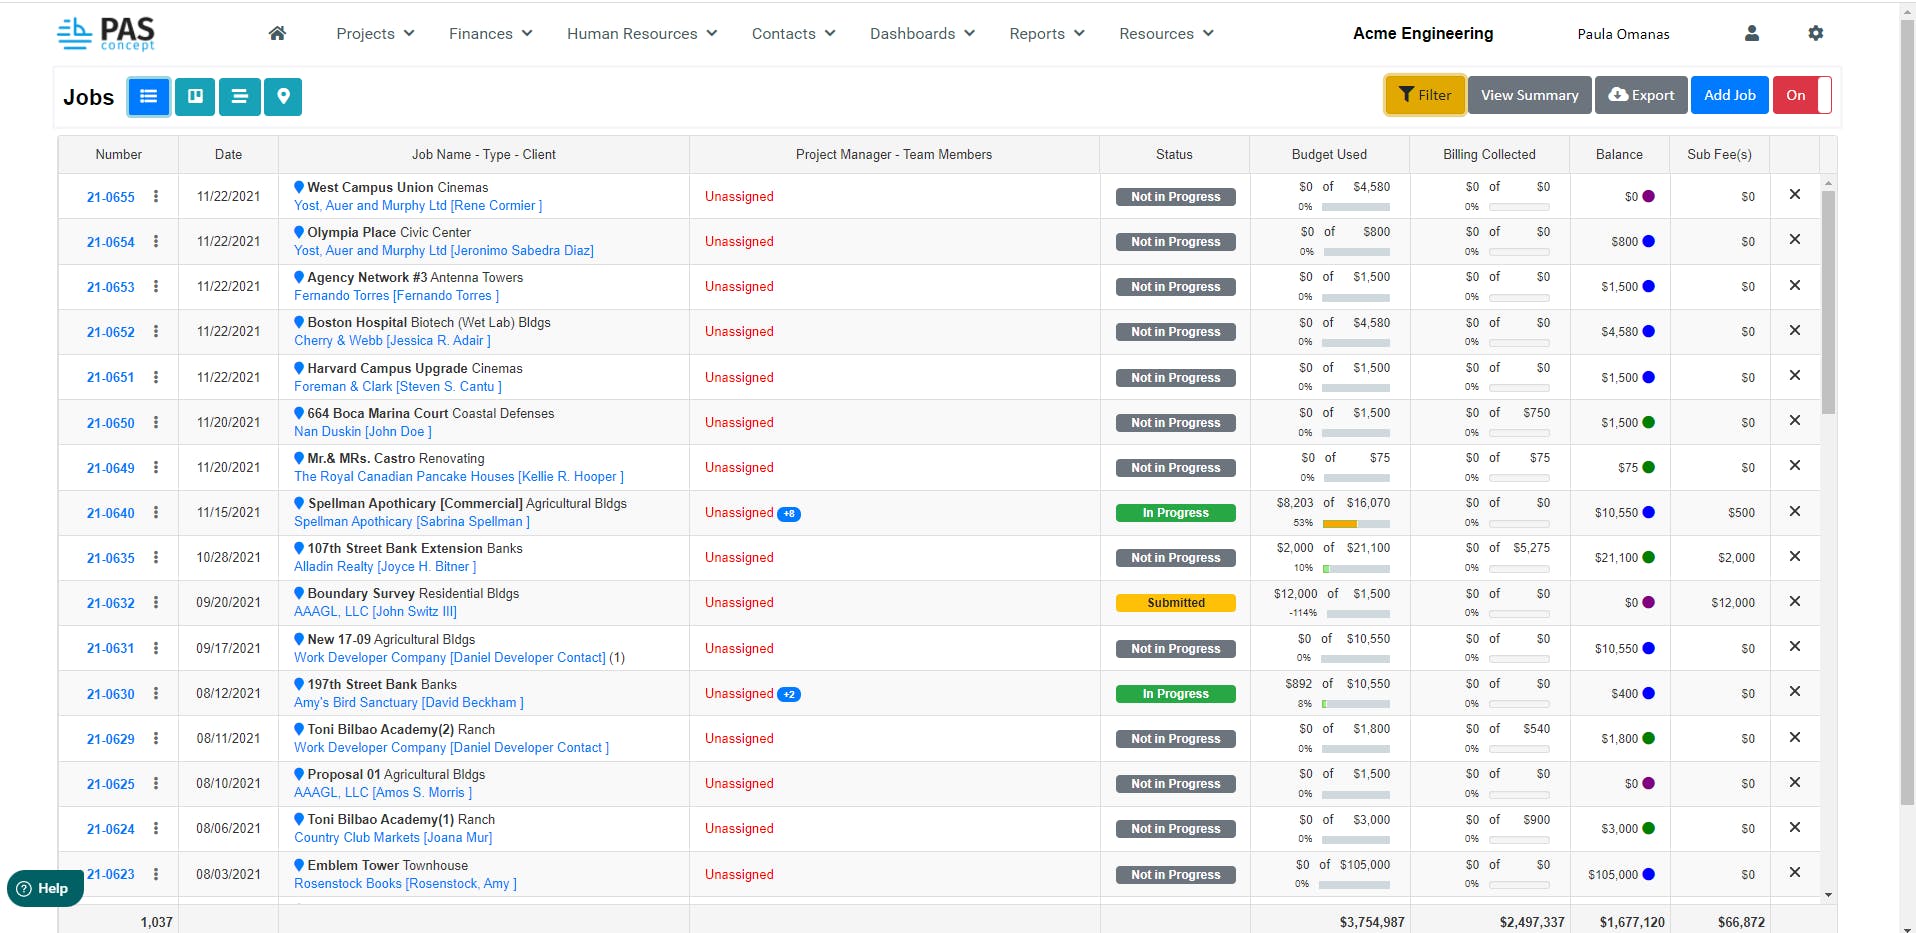Show the +2 team members badge
The width and height of the screenshot is (1916, 933).
[789, 694]
